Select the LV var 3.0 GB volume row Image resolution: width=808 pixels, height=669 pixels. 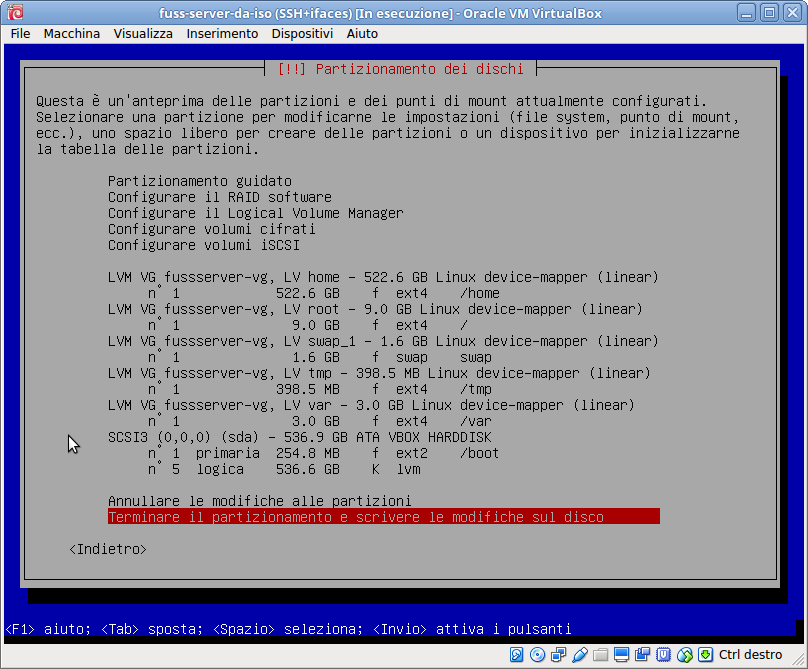pyautogui.click(x=371, y=405)
